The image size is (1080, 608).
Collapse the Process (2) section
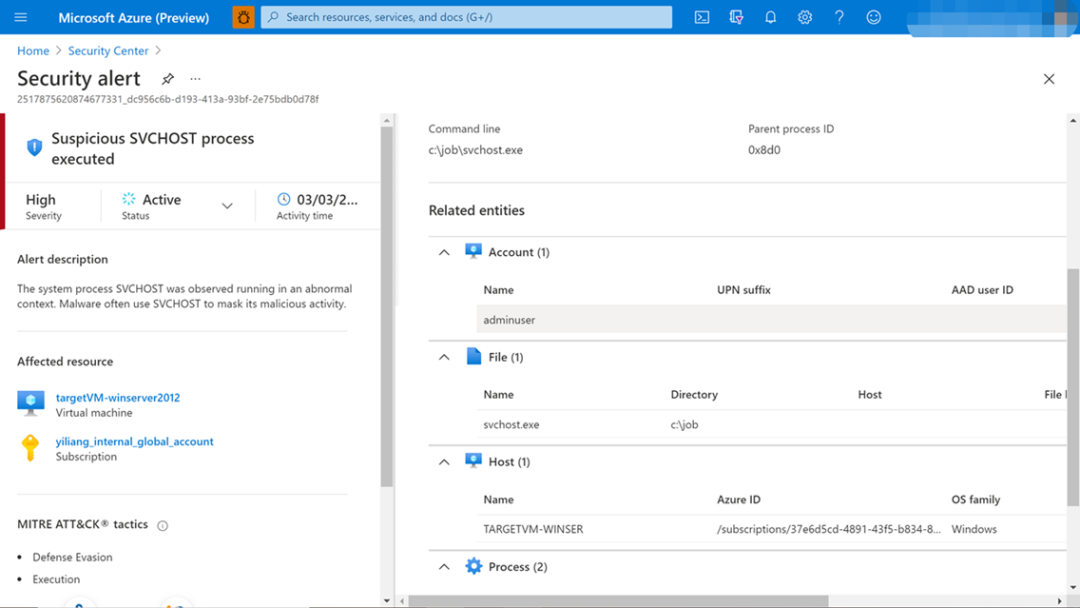point(444,567)
